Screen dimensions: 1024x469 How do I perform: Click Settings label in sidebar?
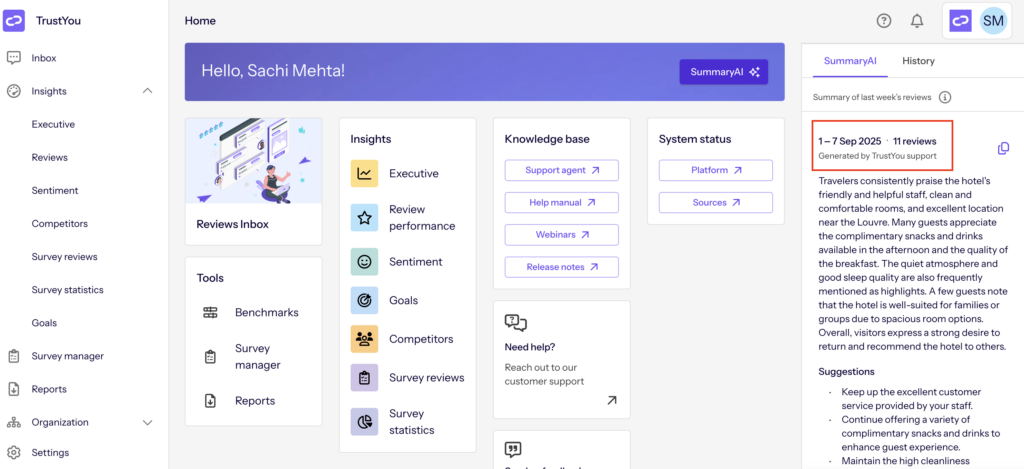[x=50, y=453]
